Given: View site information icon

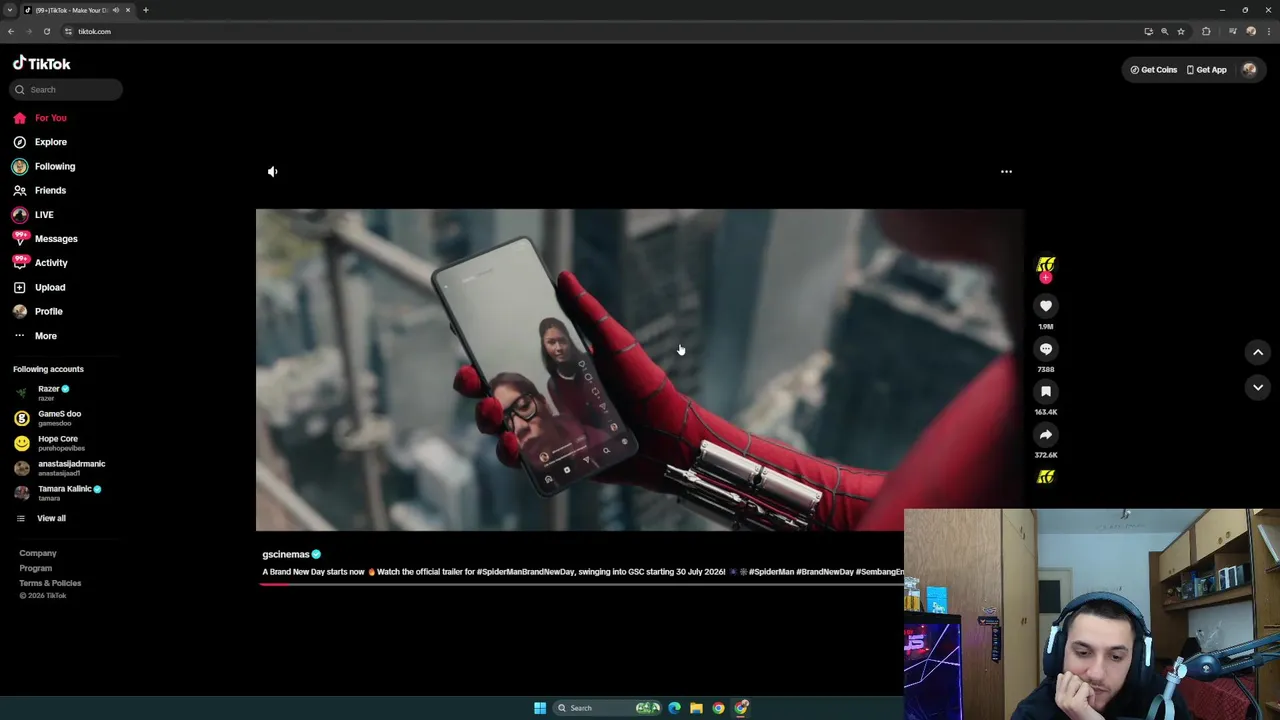Looking at the screenshot, I should click(68, 31).
